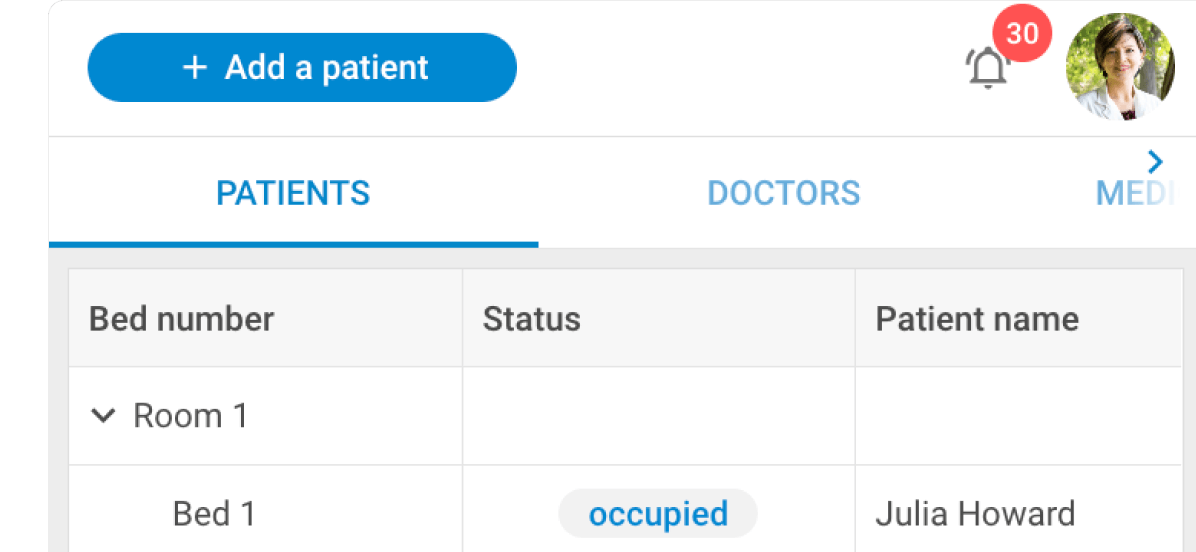Click the empty Status cell of Room 1

pyautogui.click(x=658, y=416)
